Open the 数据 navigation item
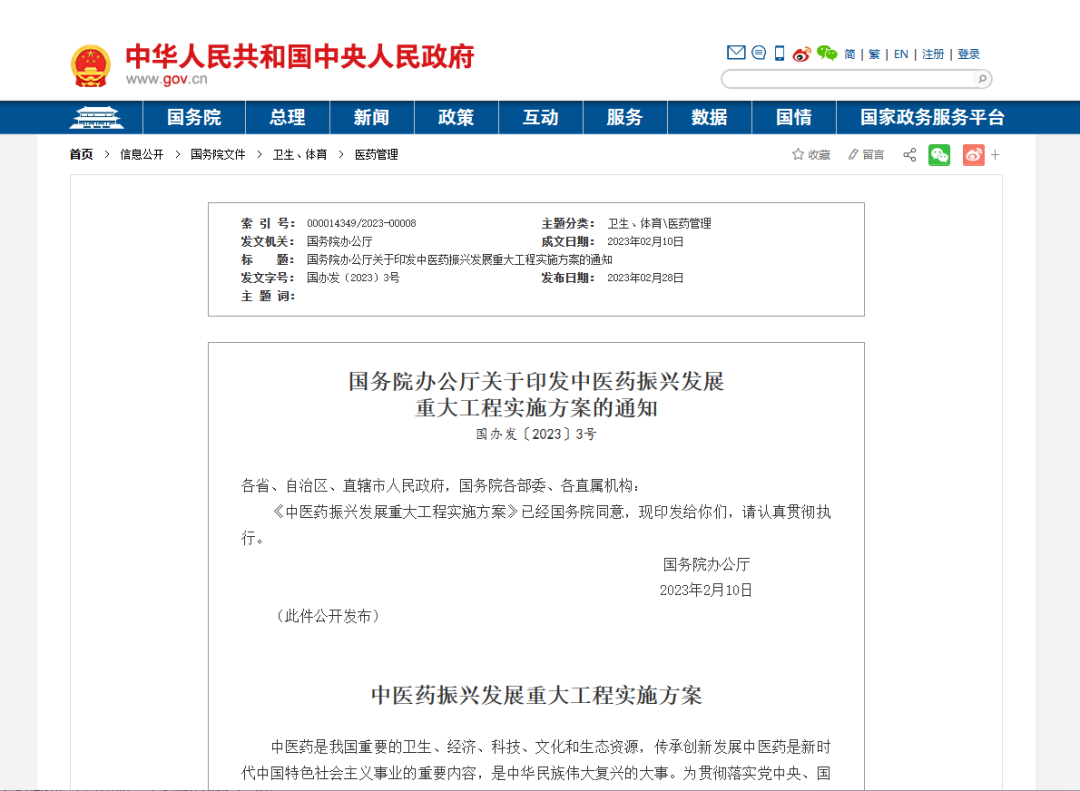The height and width of the screenshot is (791, 1080). coord(709,117)
